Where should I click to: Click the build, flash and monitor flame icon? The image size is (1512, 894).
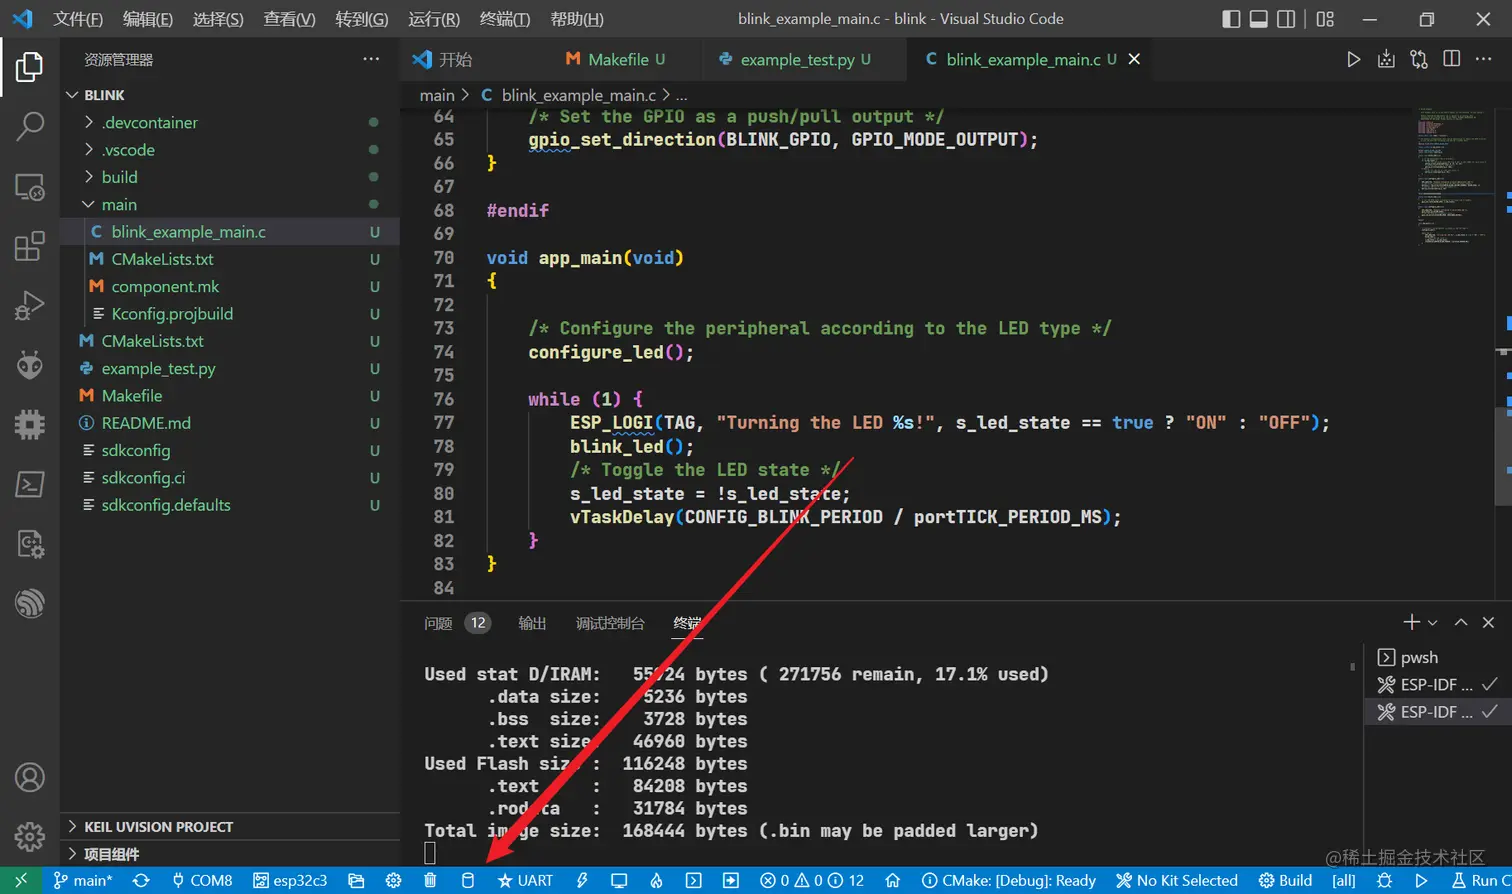(x=656, y=880)
